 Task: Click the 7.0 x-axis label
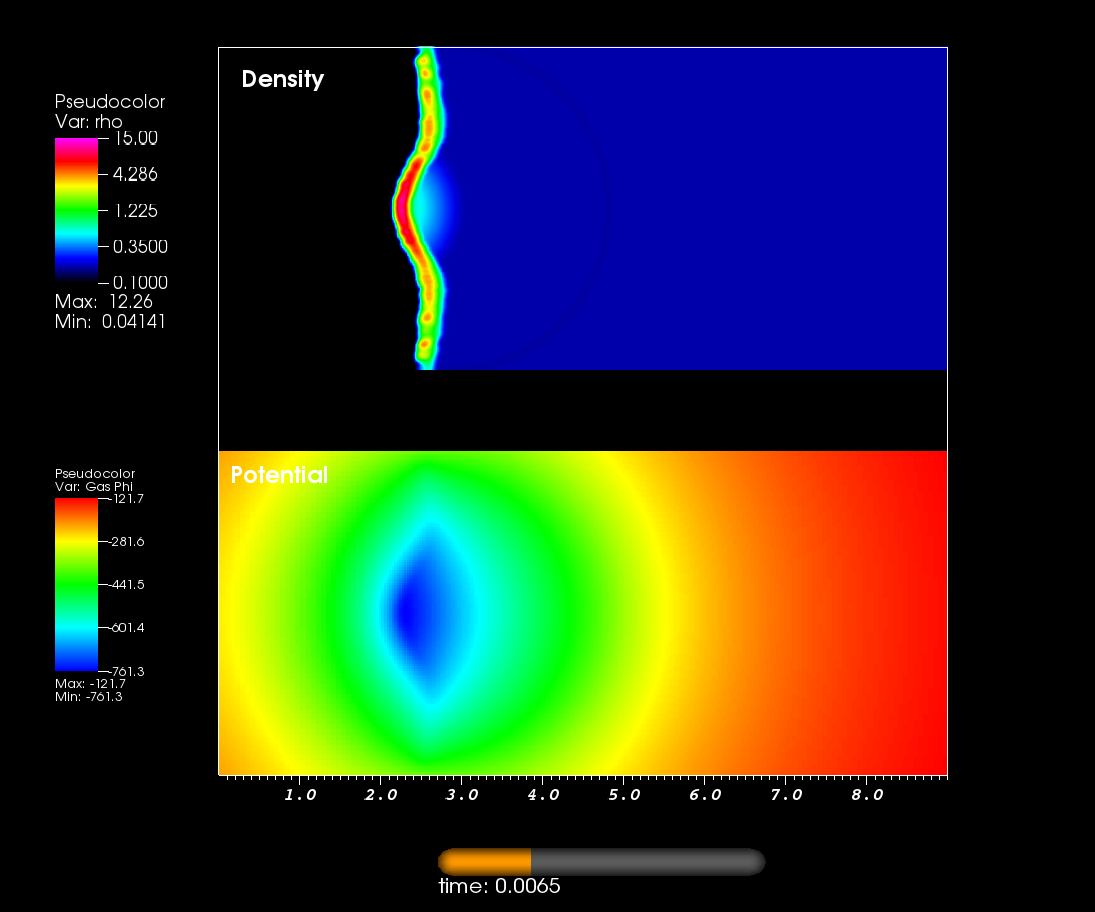pyautogui.click(x=786, y=795)
